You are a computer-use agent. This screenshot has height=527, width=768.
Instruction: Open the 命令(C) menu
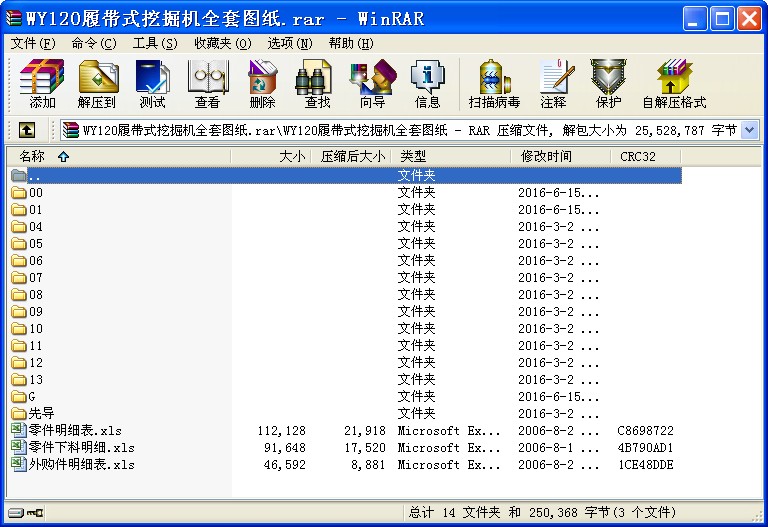pyautogui.click(x=94, y=44)
